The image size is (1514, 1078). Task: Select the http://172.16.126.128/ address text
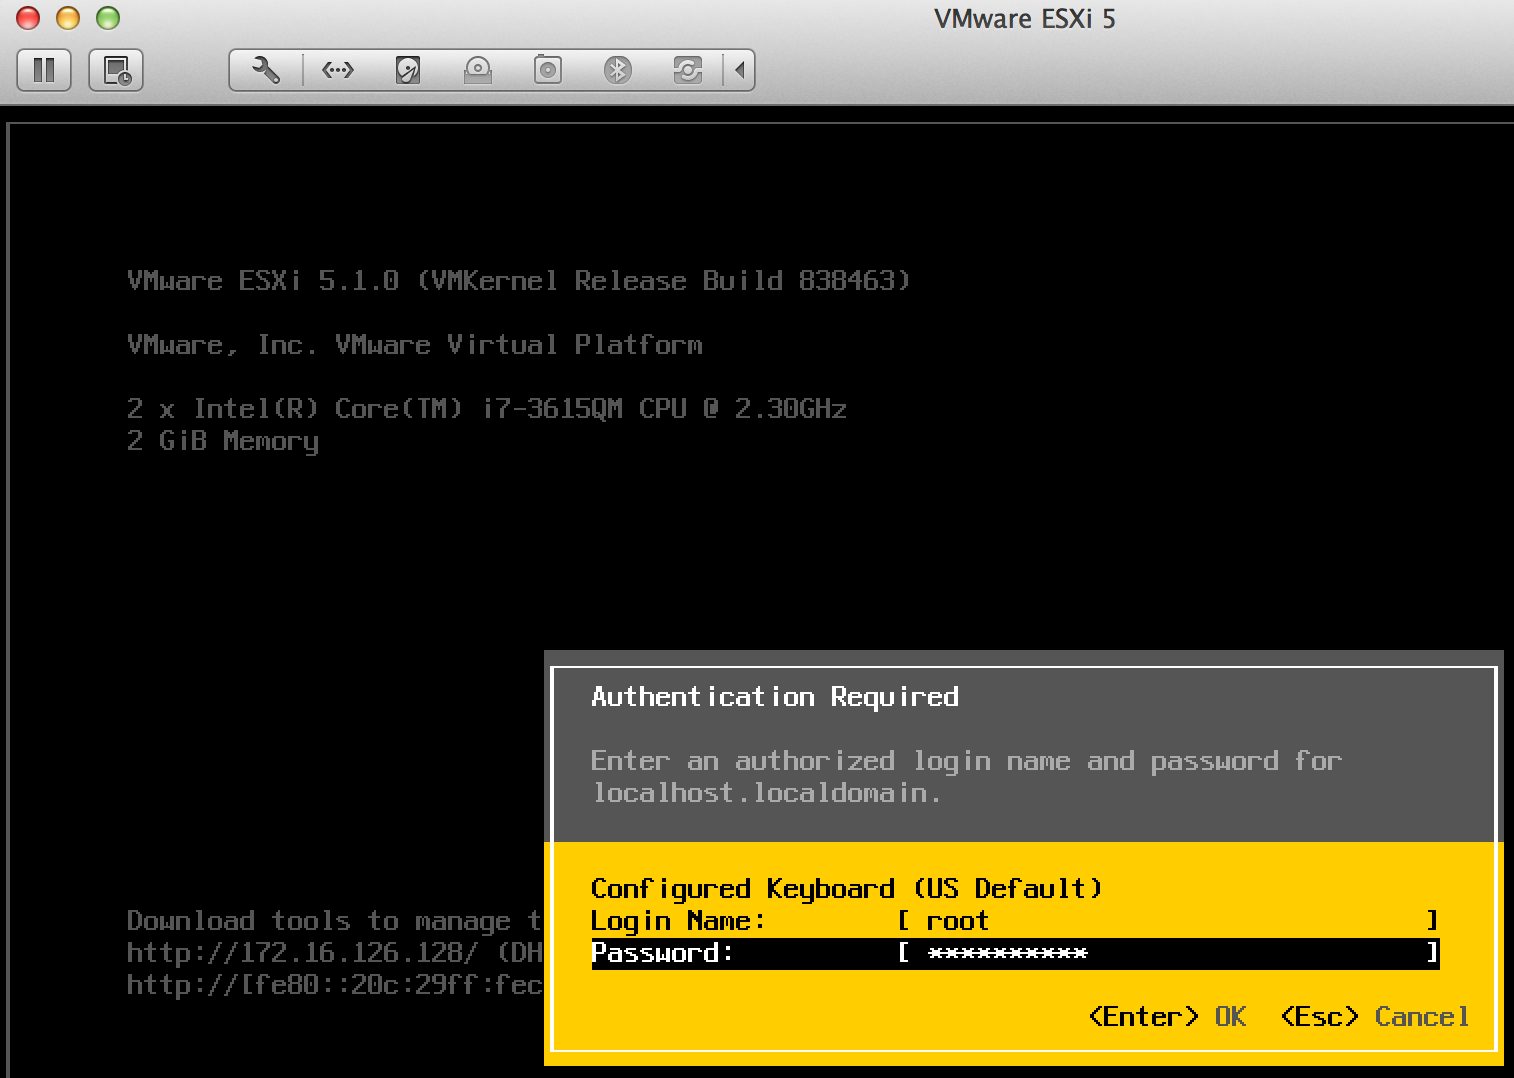pos(303,953)
